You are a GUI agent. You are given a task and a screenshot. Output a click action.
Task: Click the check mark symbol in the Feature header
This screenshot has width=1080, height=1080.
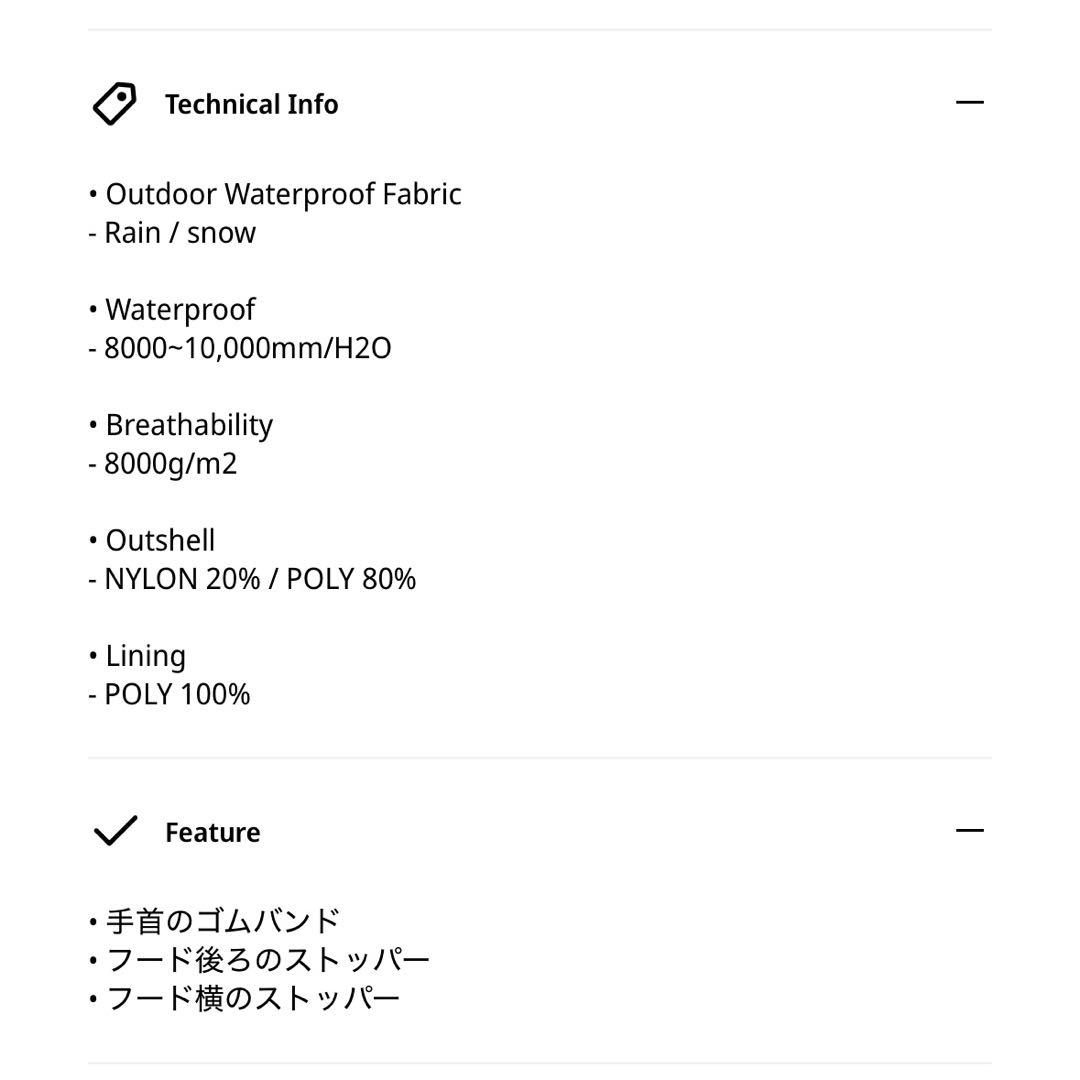[x=116, y=830]
